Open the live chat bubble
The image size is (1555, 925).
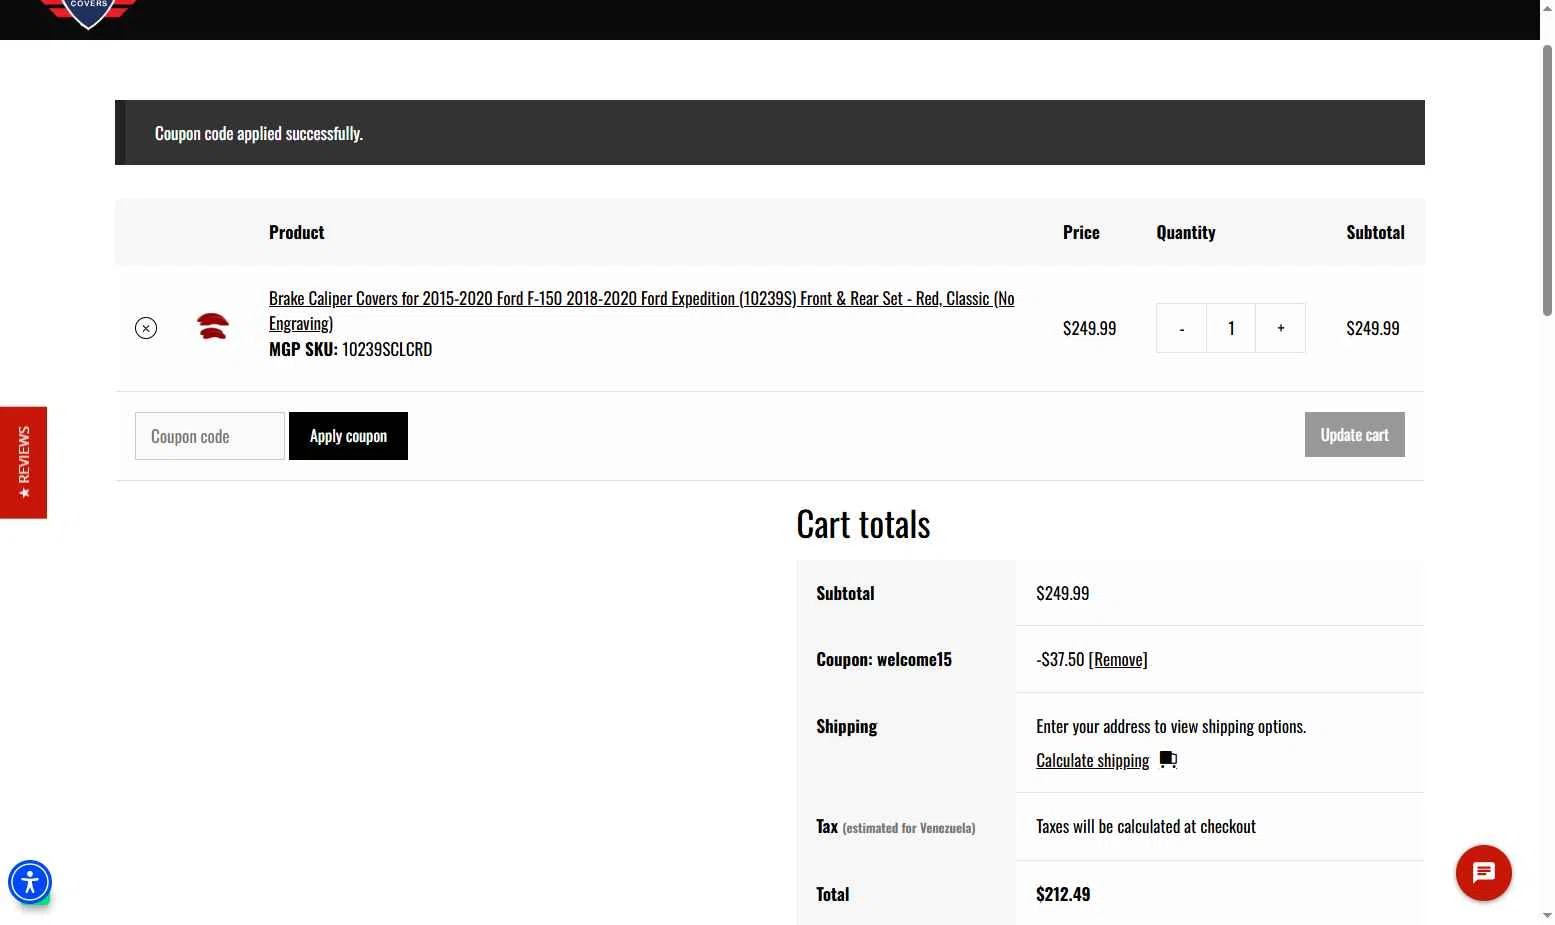pyautogui.click(x=1484, y=873)
